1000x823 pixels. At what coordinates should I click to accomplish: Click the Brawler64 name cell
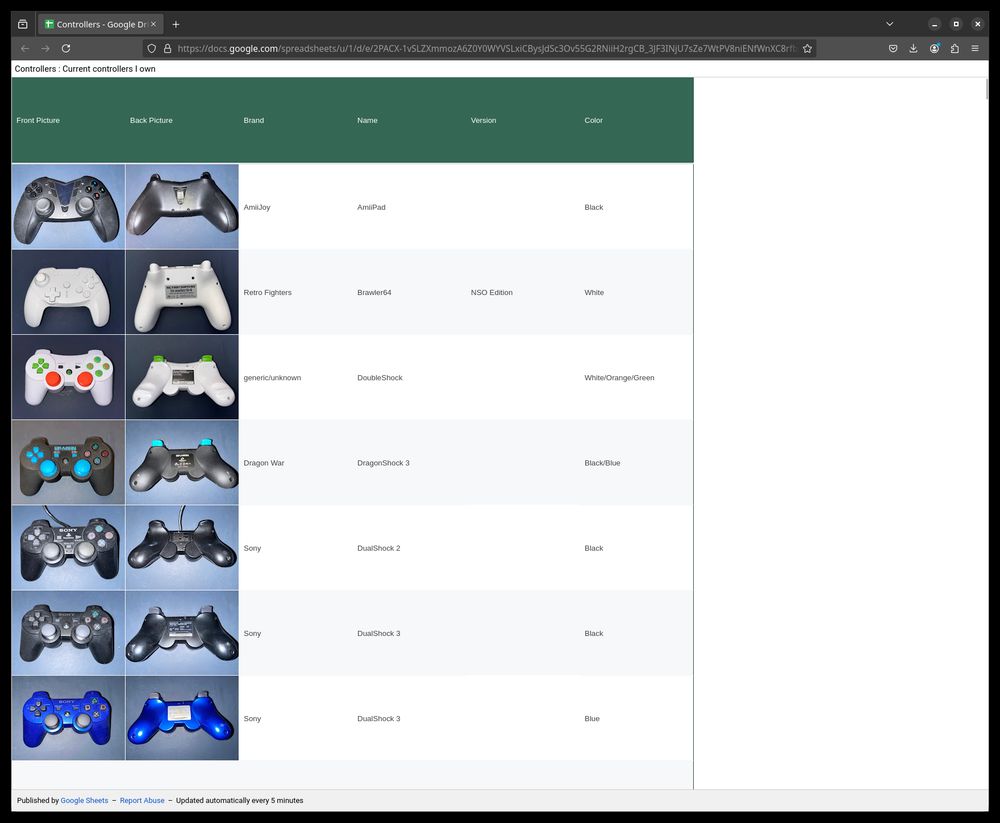(410, 292)
